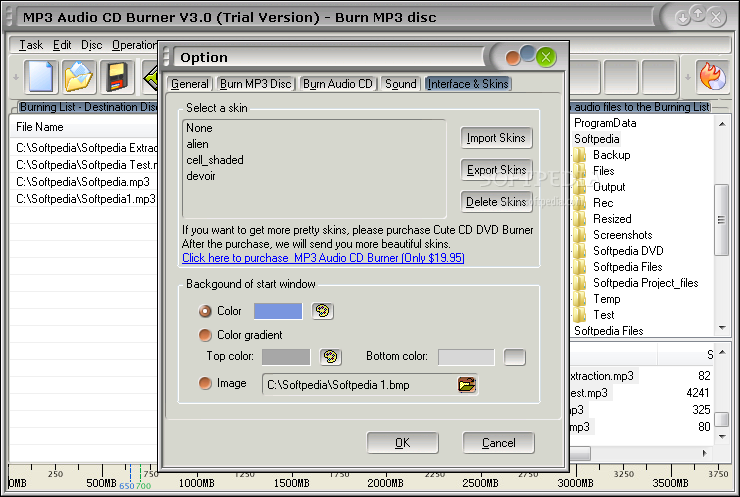Save using the floppy disk toolbar icon
Image resolution: width=740 pixels, height=497 pixels.
point(116,76)
